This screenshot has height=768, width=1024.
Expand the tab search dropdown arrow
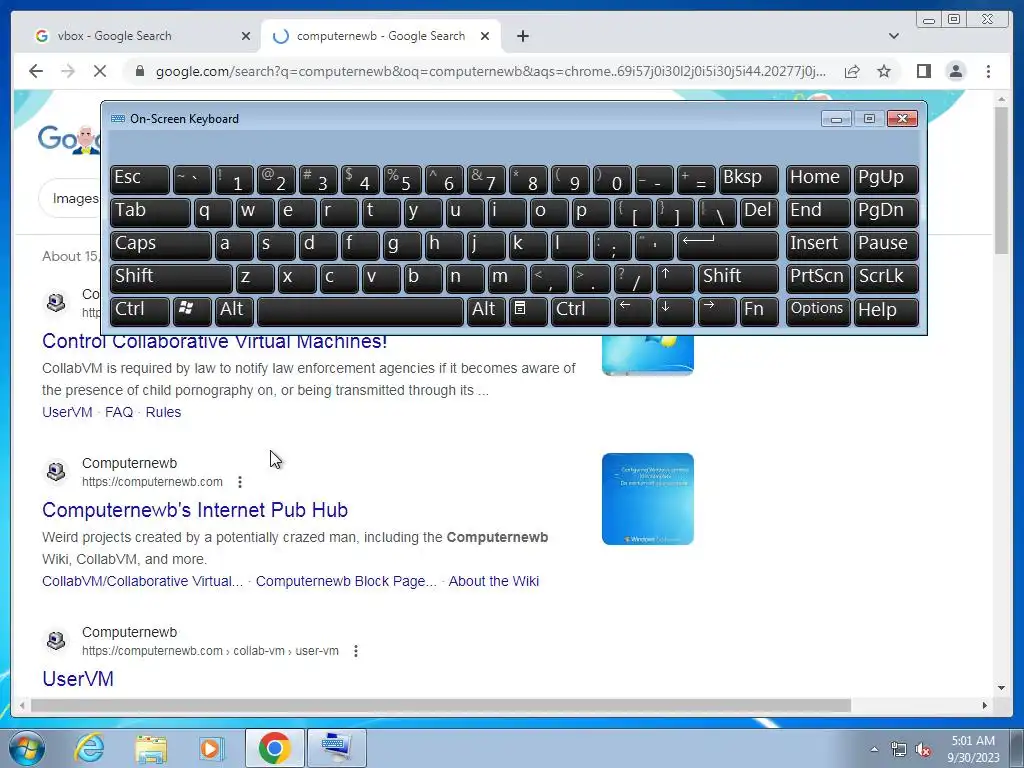[x=893, y=36]
